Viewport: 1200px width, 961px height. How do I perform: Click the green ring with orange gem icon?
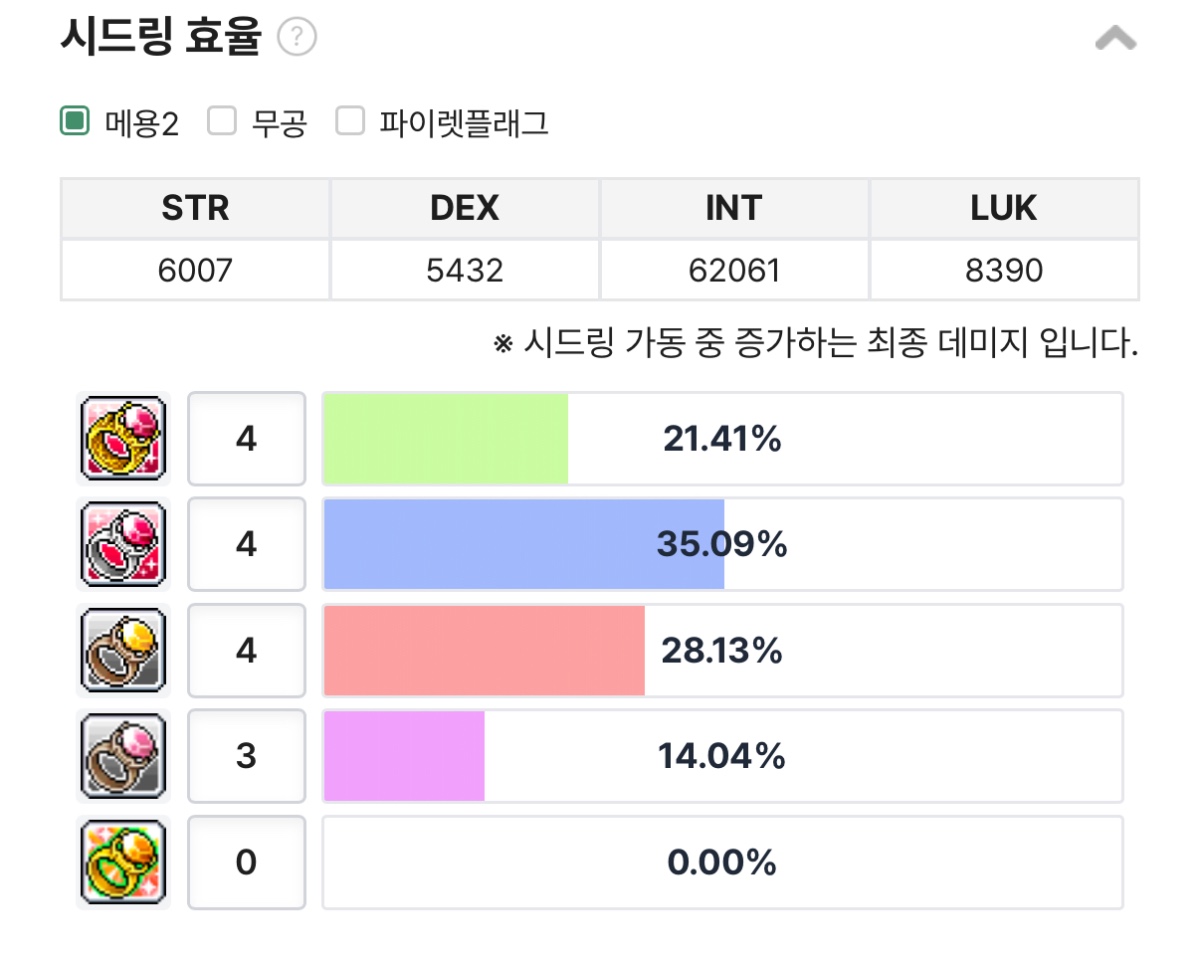click(x=123, y=862)
